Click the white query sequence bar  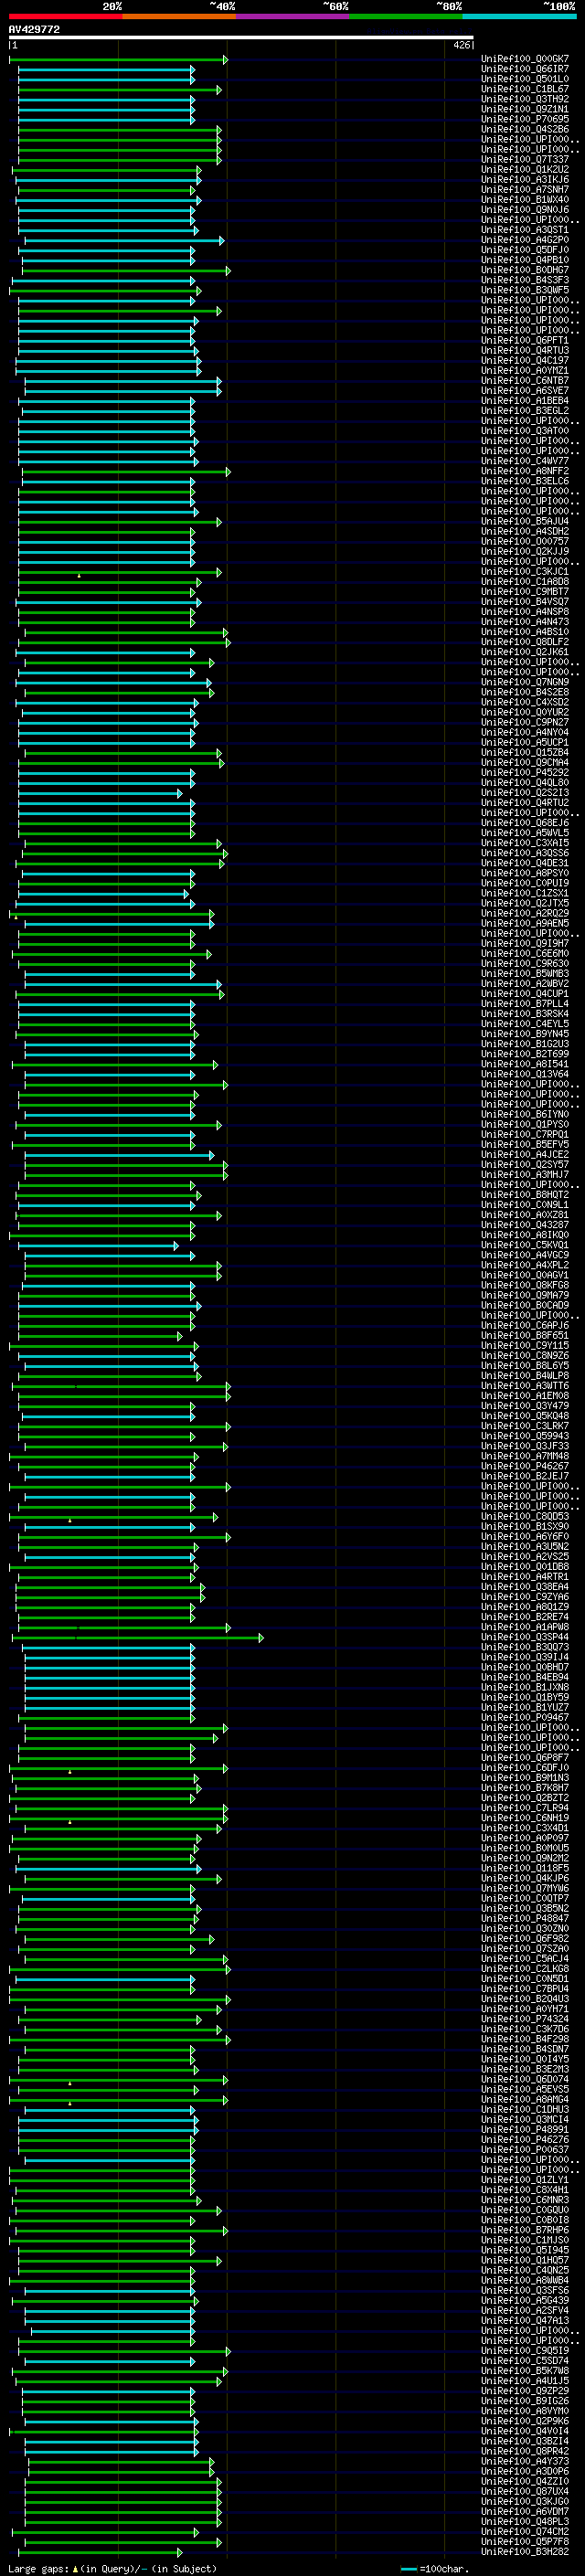241,38
